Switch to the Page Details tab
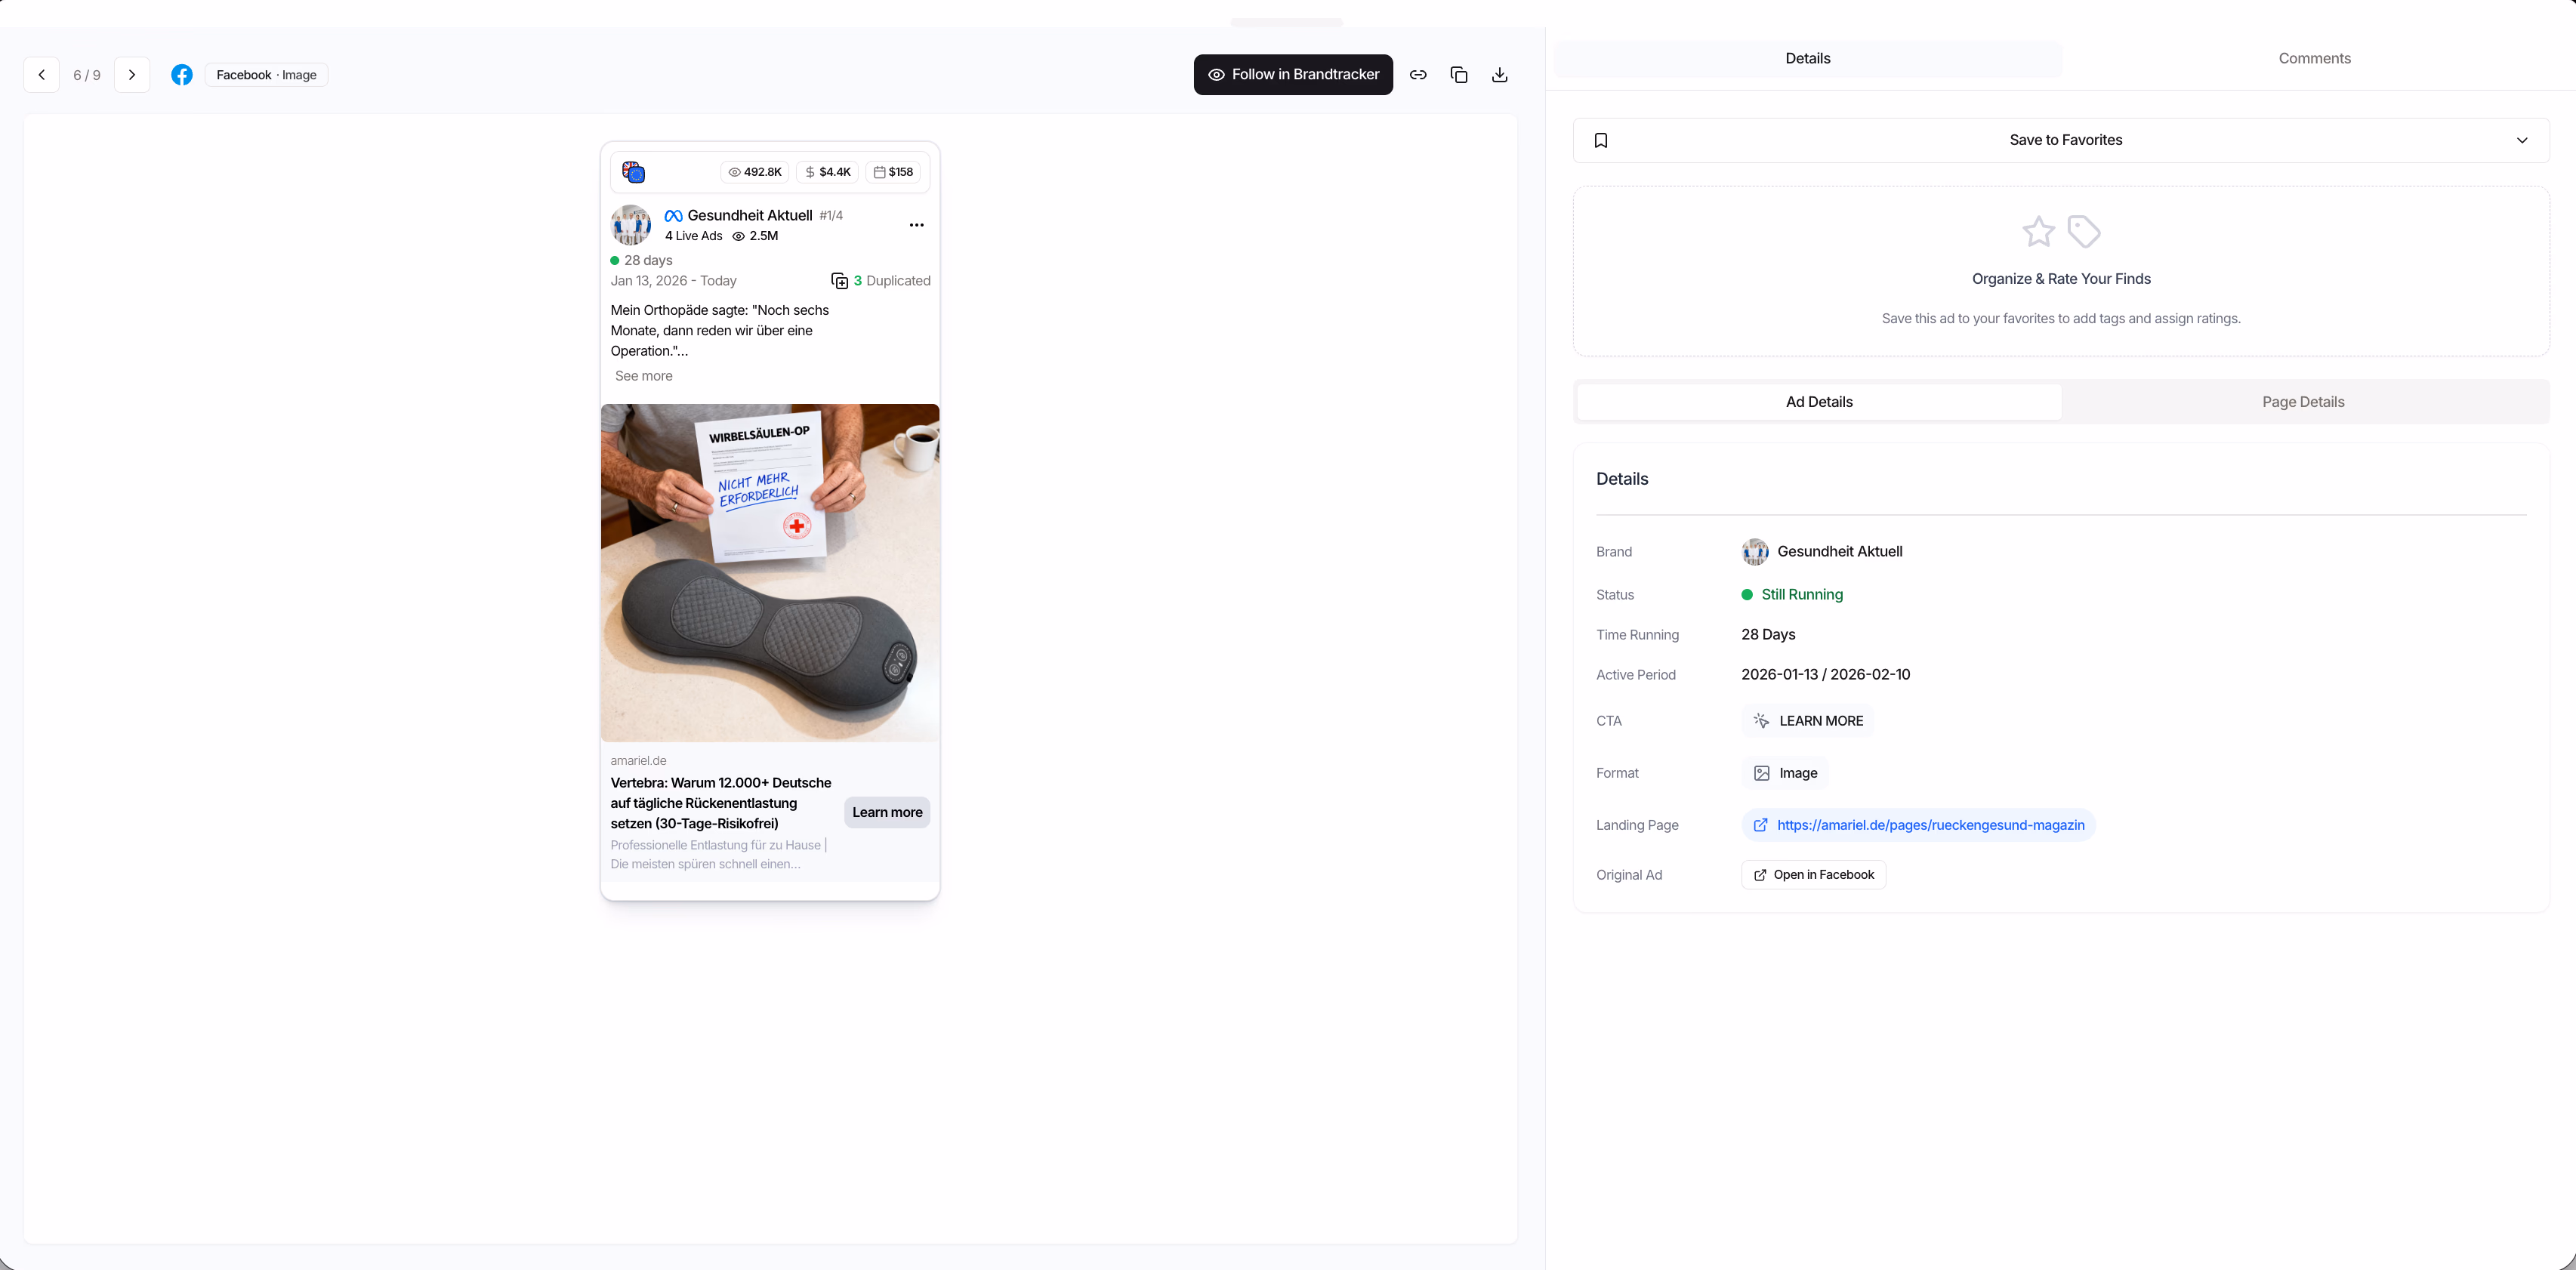The width and height of the screenshot is (2576, 1270). [2302, 402]
